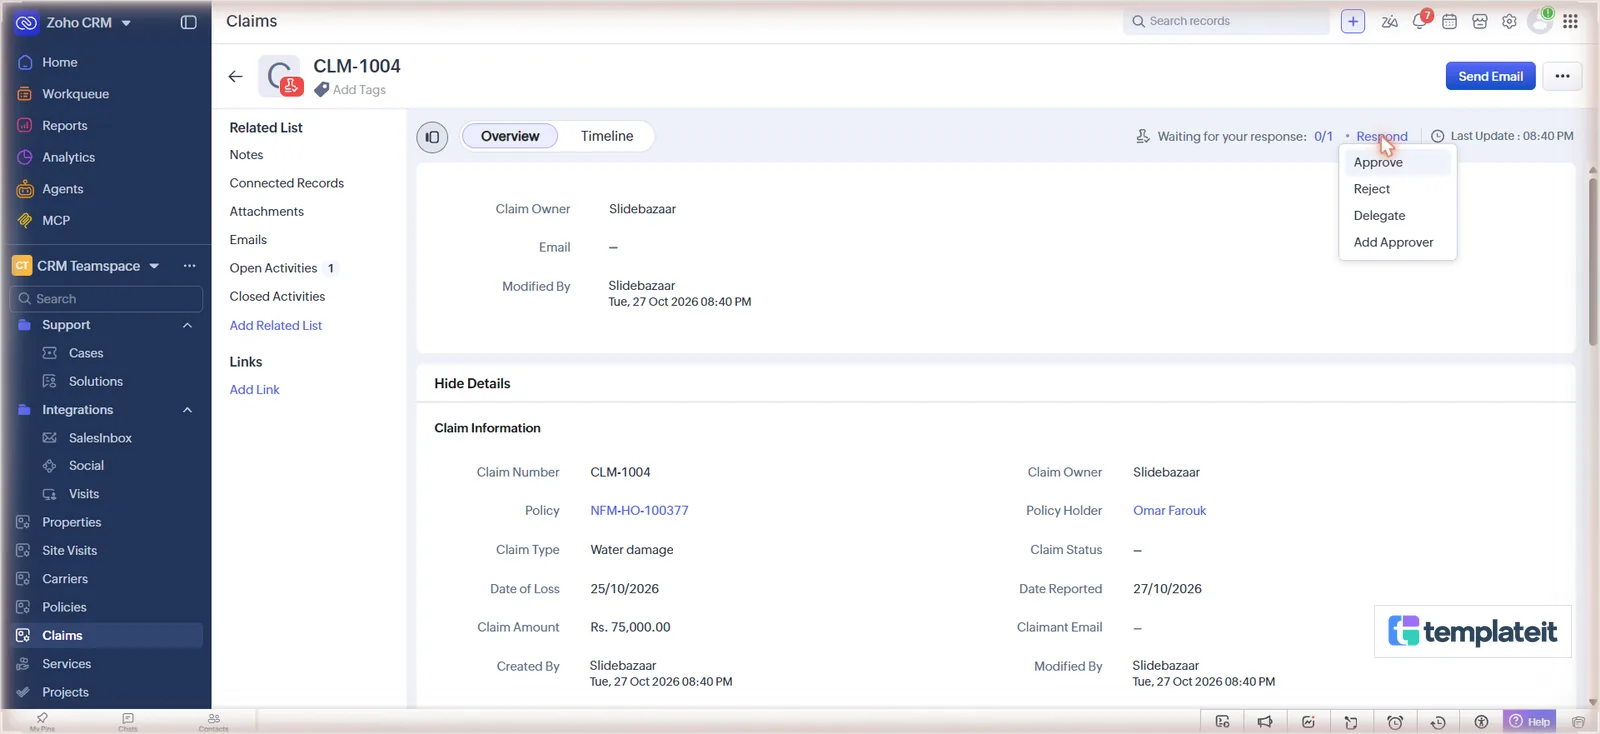Open Open Activities related list
The image size is (1600, 734).
tap(273, 268)
